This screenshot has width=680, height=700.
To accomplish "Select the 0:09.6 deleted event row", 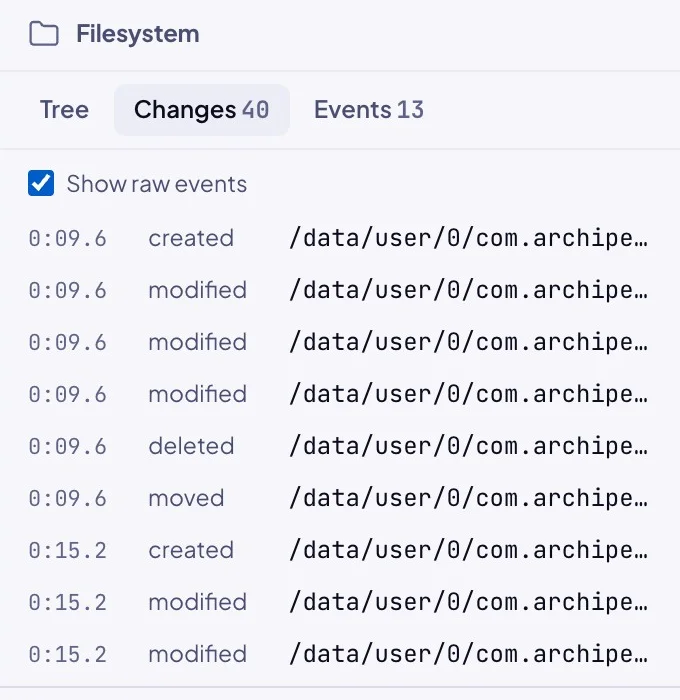I will coord(338,446).
